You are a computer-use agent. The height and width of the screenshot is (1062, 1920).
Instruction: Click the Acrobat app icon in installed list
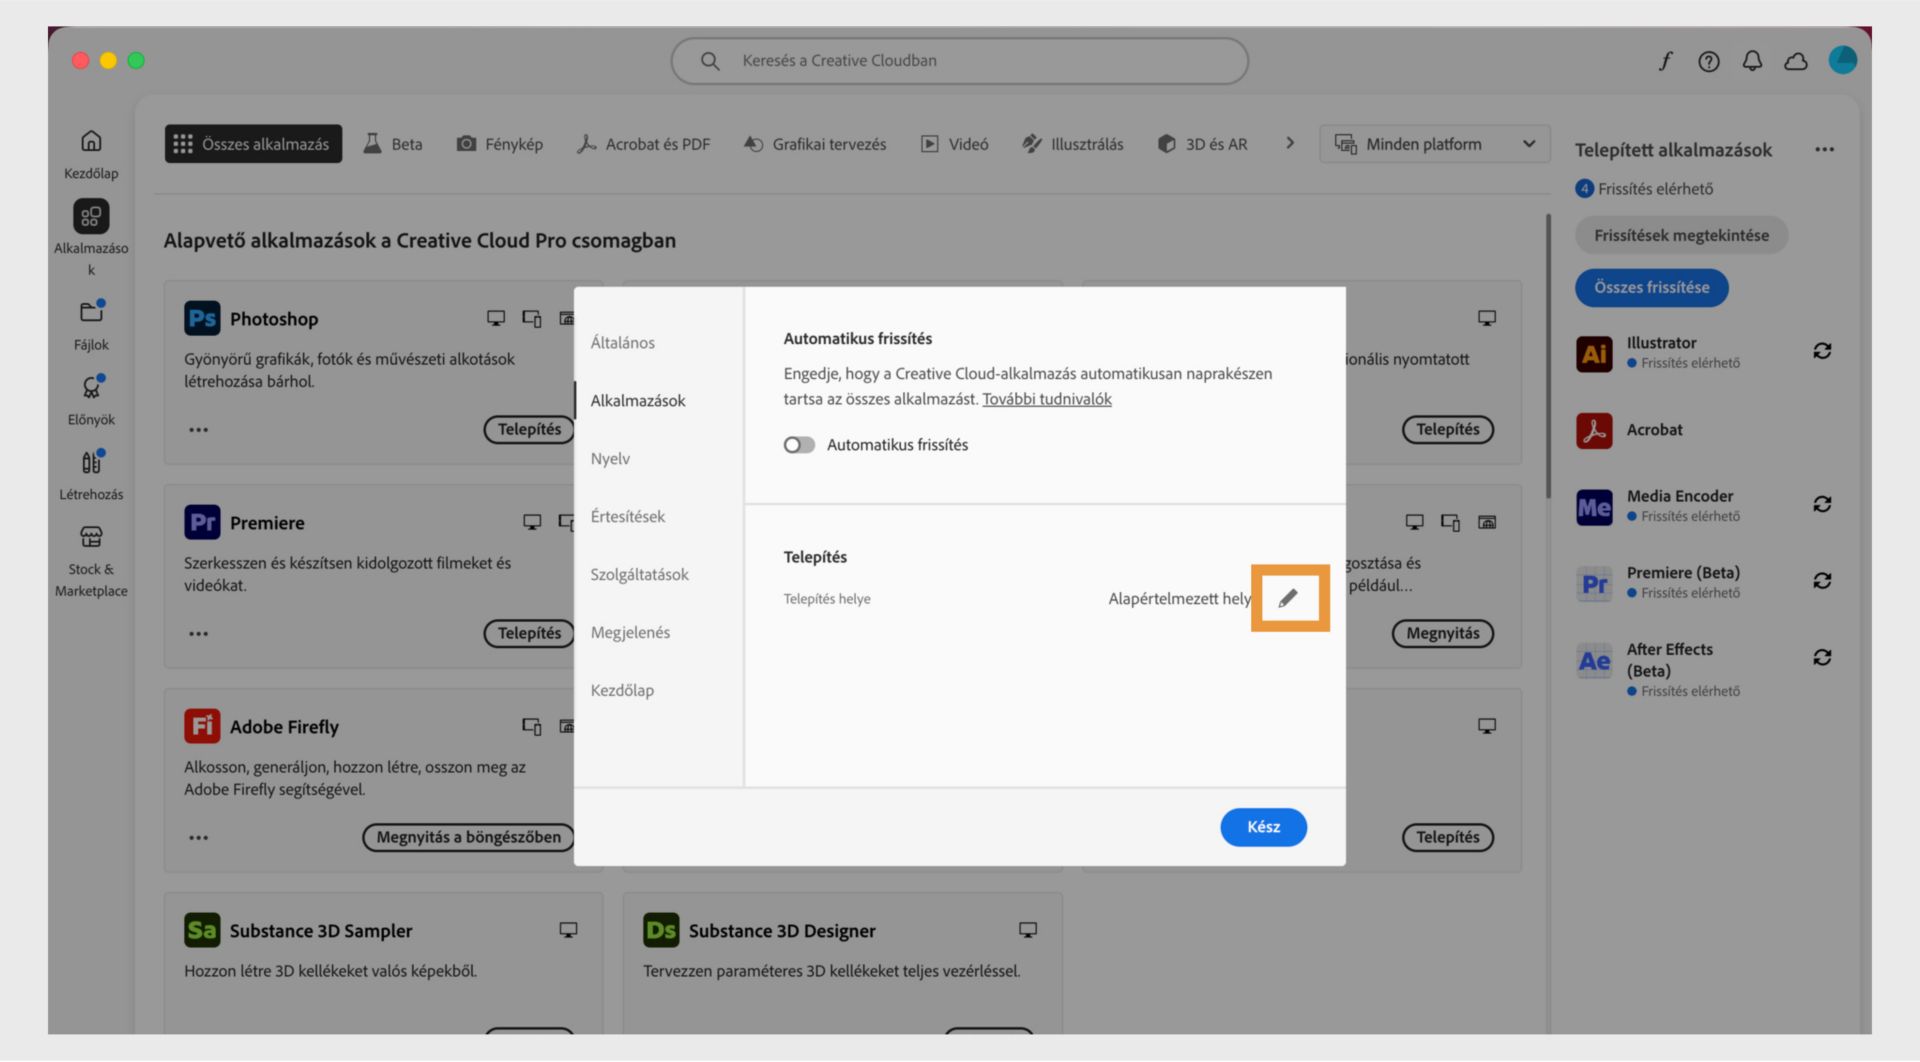(x=1594, y=430)
